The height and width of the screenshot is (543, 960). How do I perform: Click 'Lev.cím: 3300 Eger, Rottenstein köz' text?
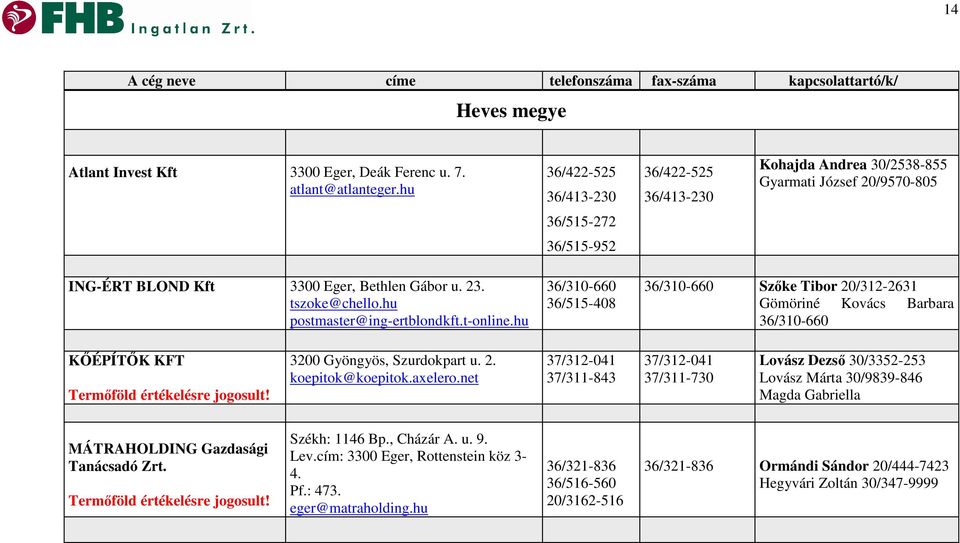coord(400,456)
